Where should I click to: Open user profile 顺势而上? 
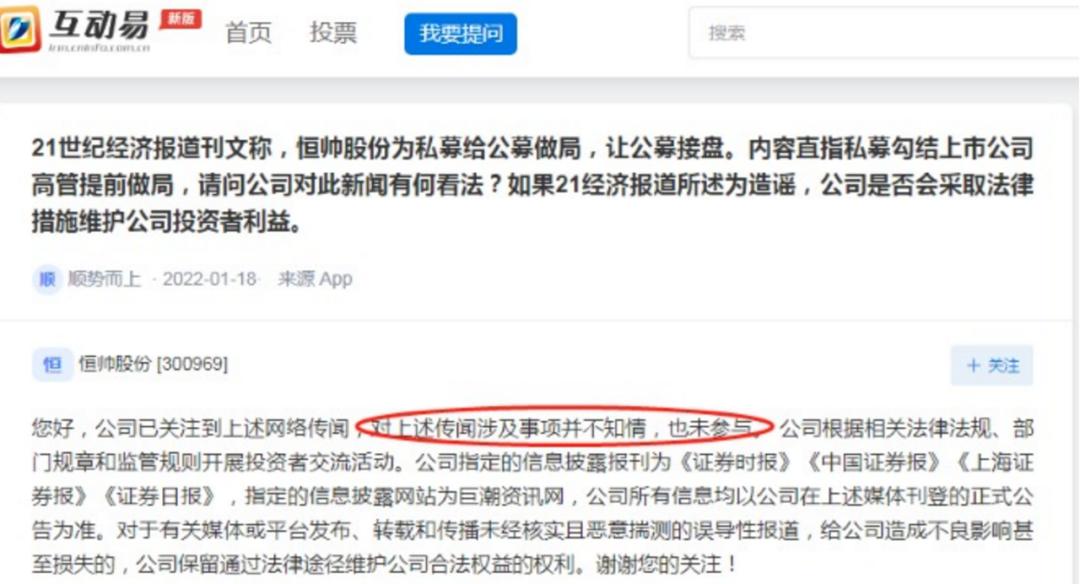tap(104, 279)
